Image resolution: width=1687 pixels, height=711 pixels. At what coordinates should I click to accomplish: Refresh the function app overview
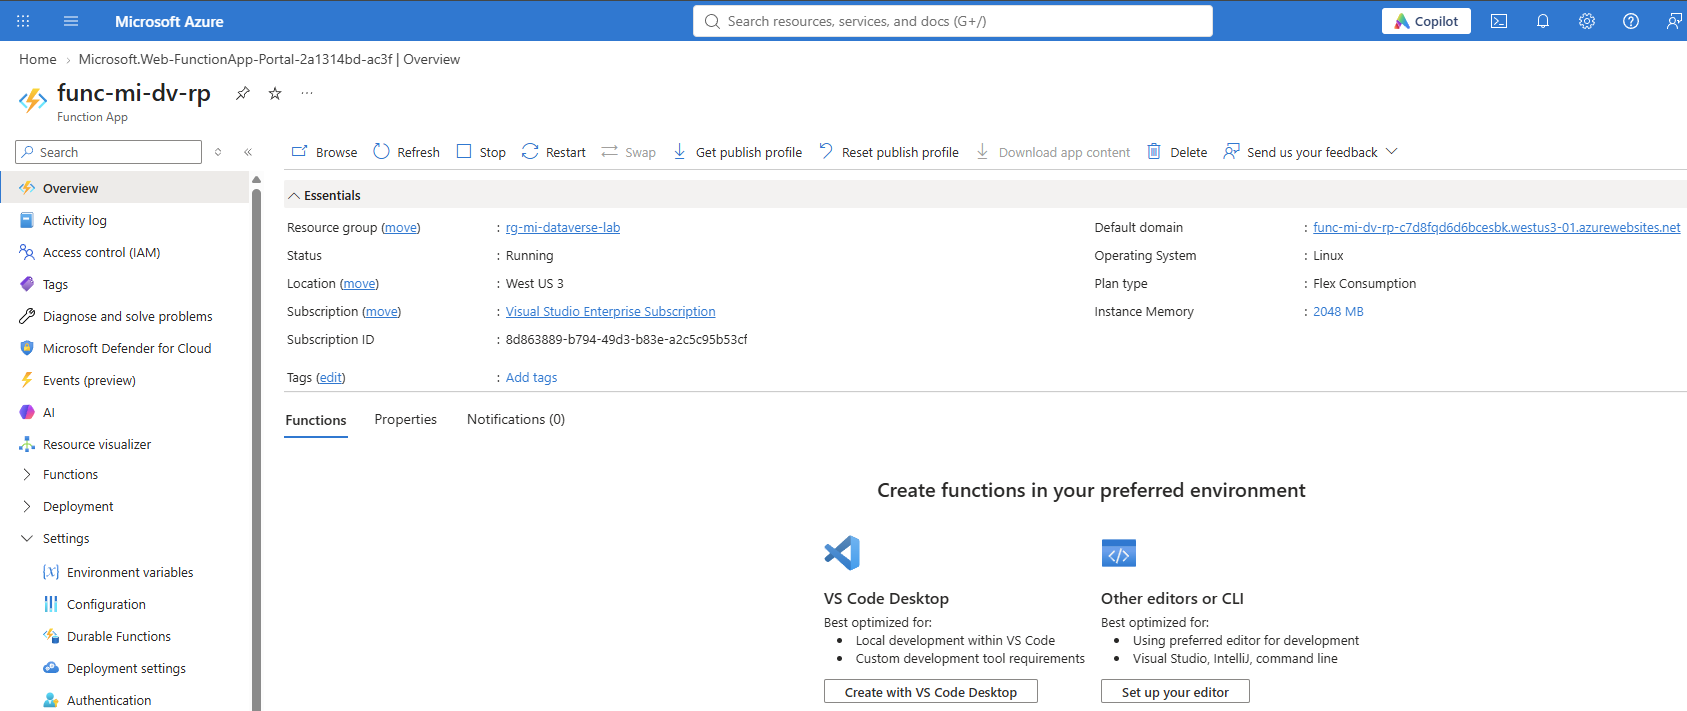click(406, 152)
